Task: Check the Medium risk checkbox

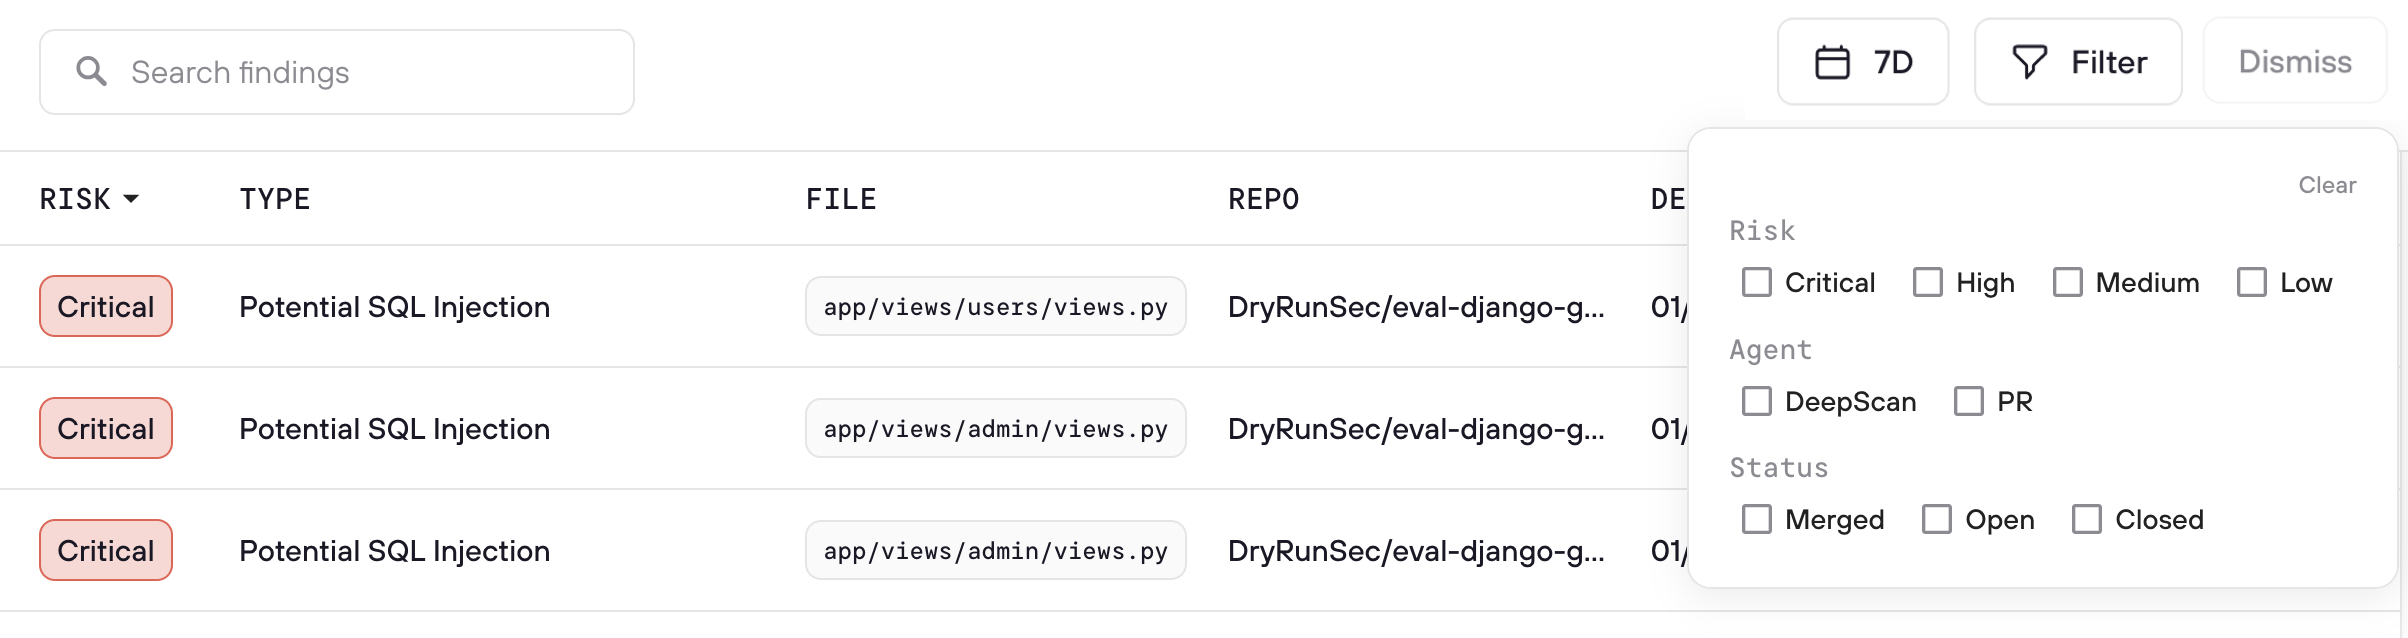Action: pyautogui.click(x=2067, y=282)
